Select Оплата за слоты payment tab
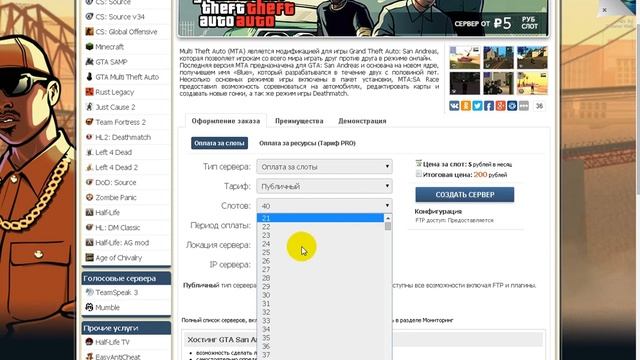Image resolution: width=640 pixels, height=360 pixels. 219,143
